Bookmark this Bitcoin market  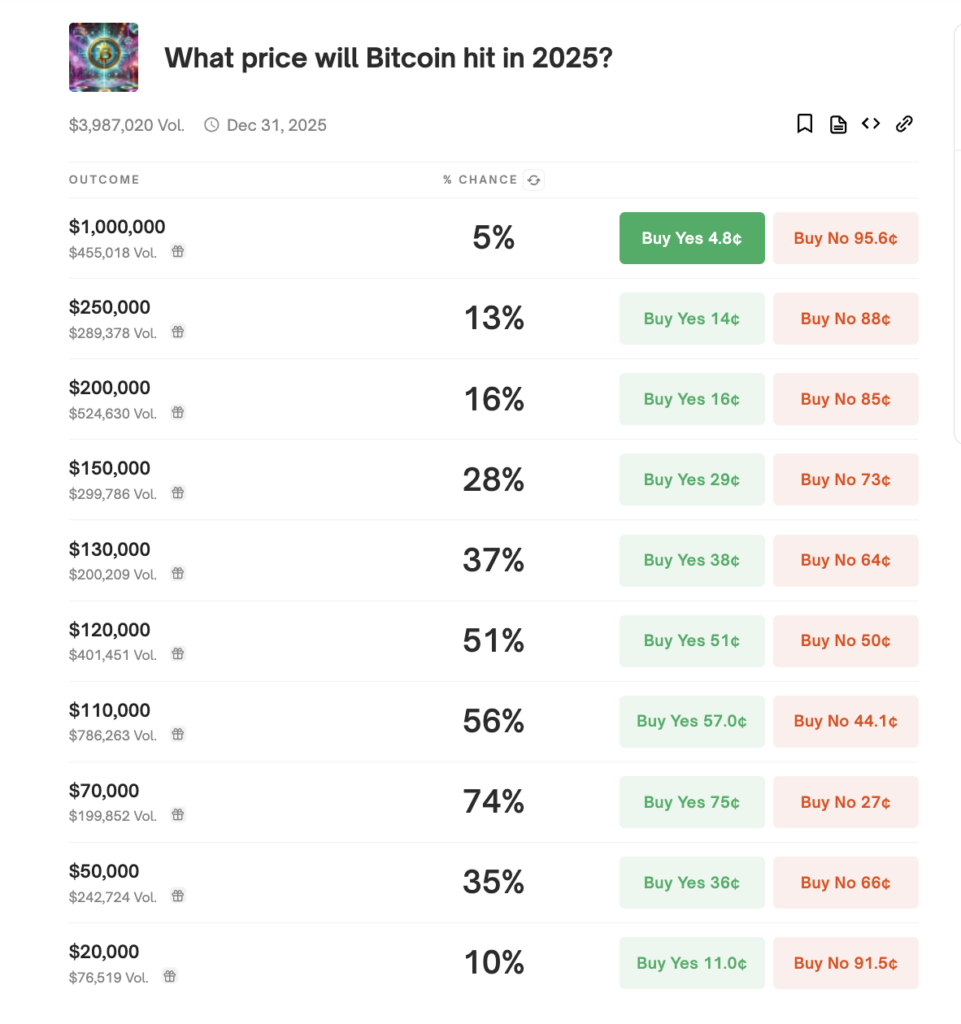805,123
